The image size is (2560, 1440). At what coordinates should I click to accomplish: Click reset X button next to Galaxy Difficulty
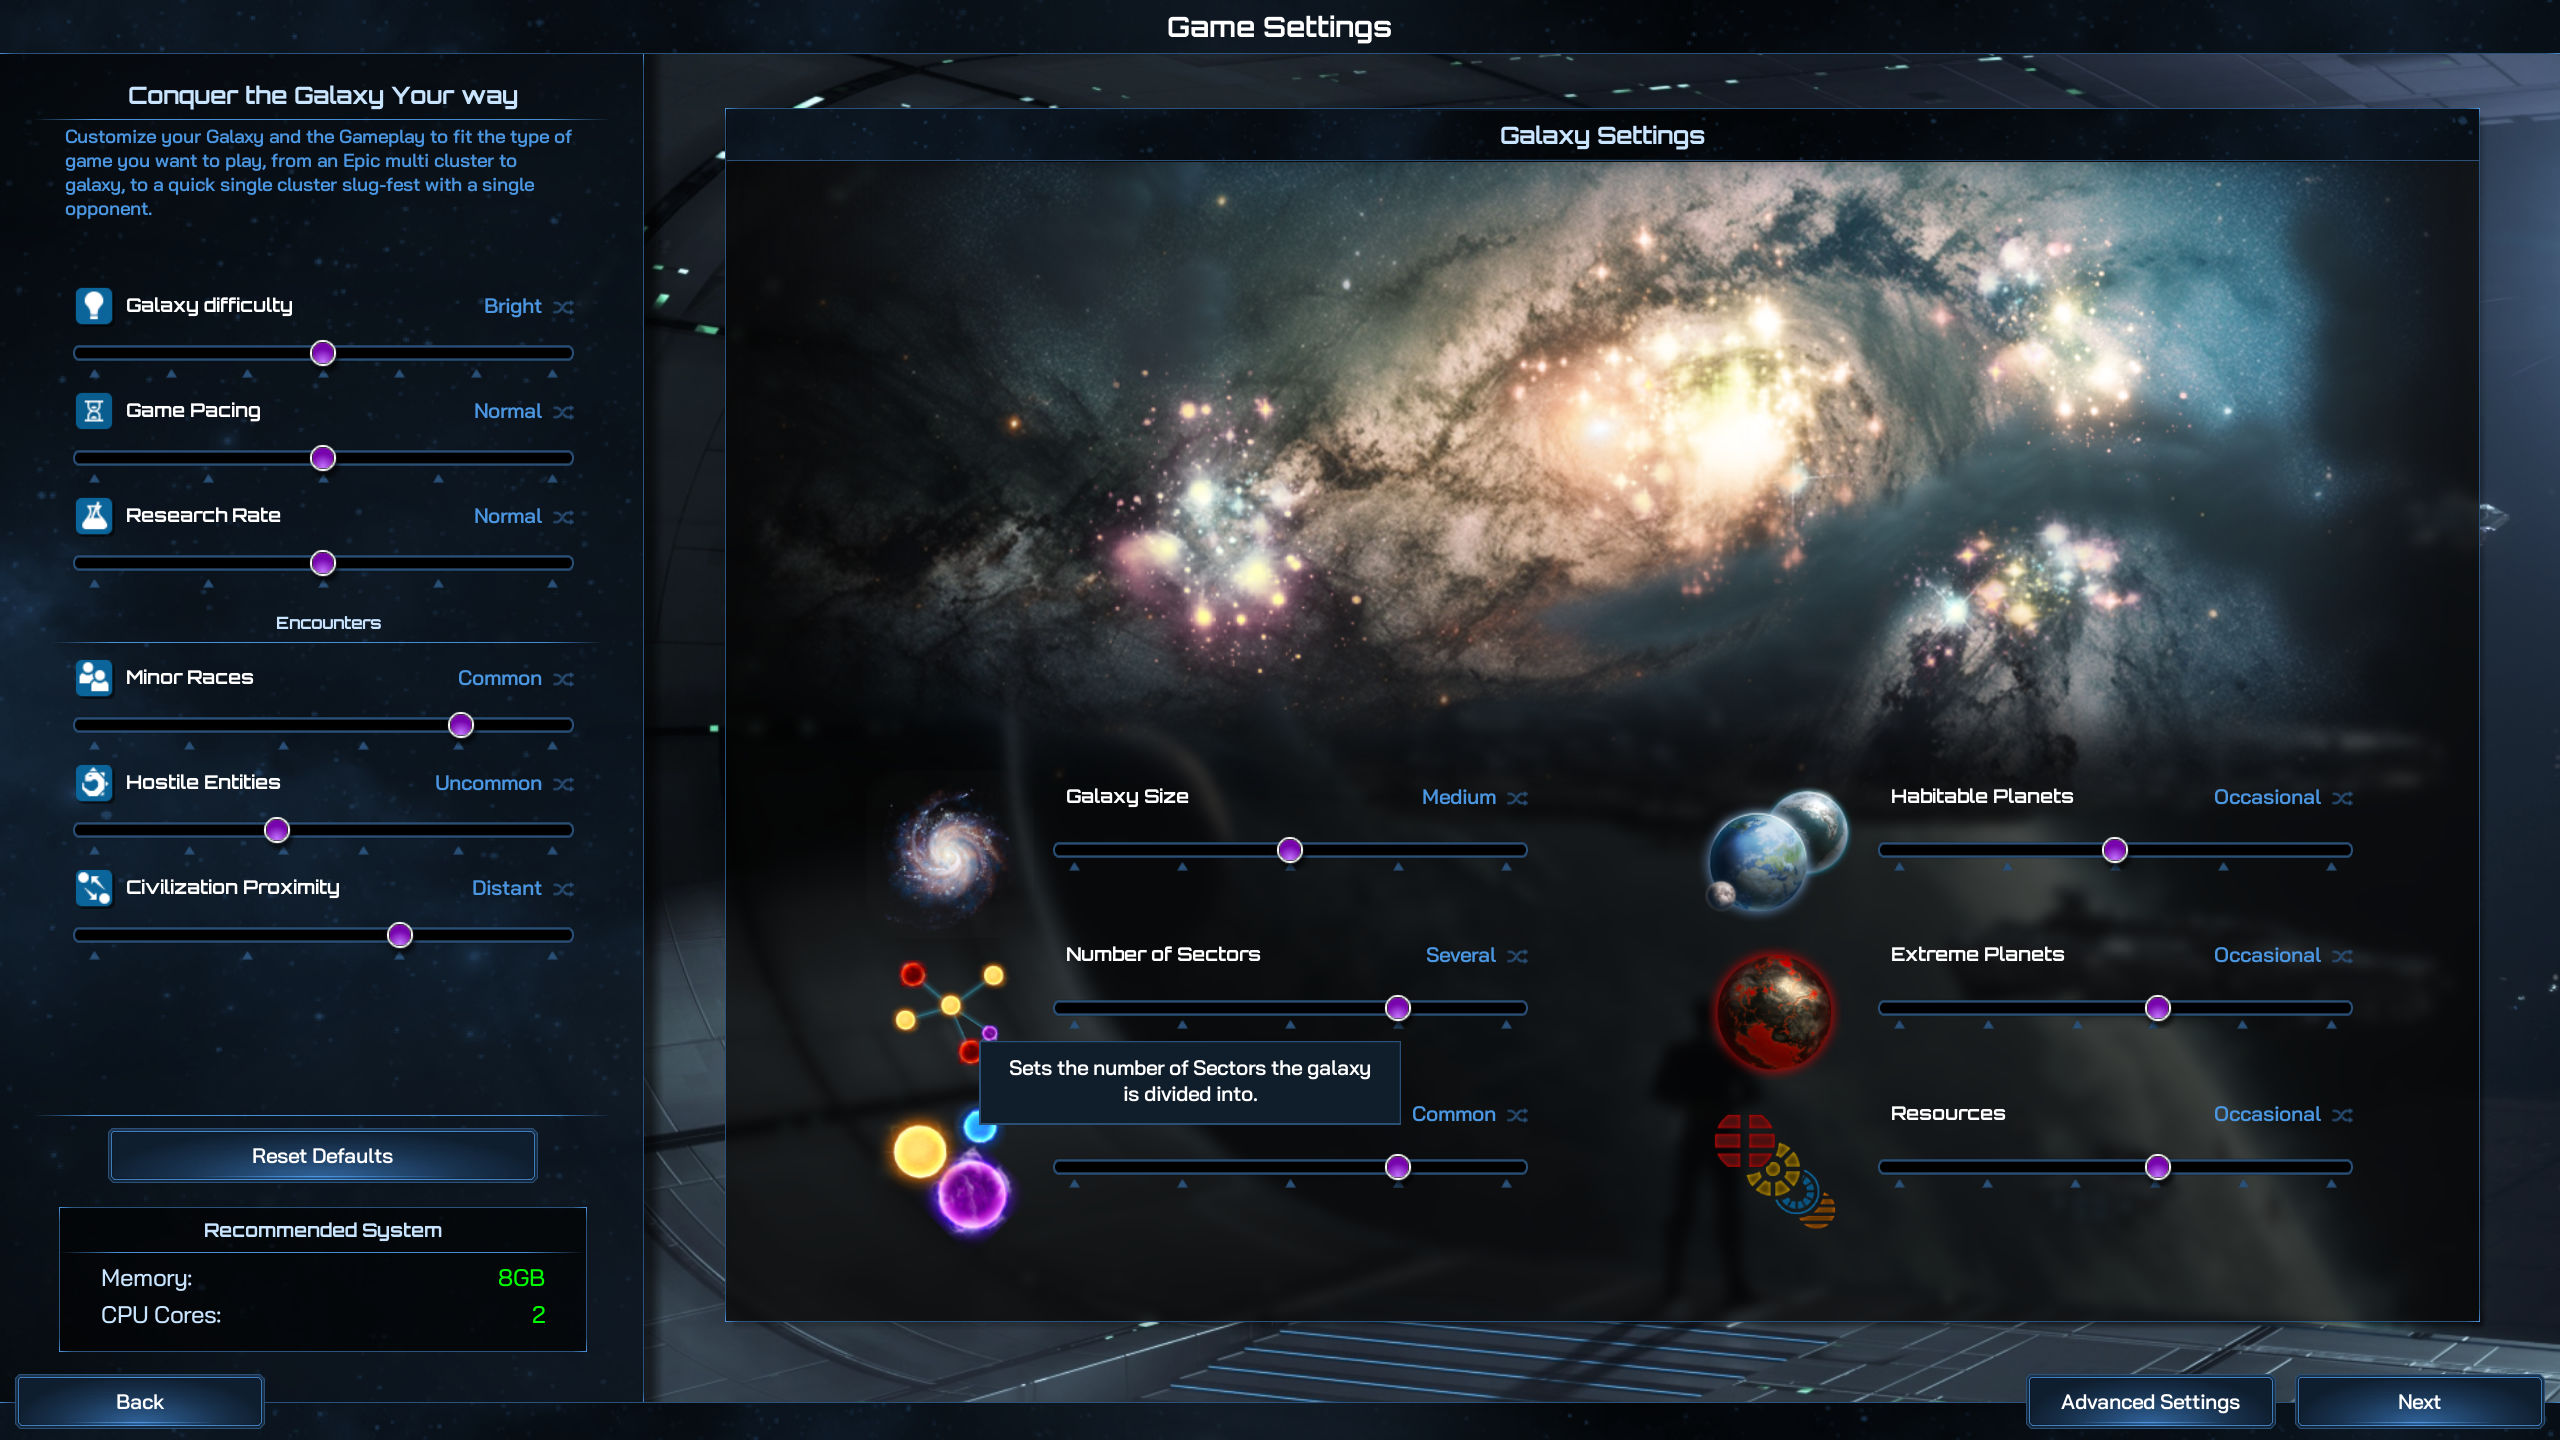(x=563, y=306)
